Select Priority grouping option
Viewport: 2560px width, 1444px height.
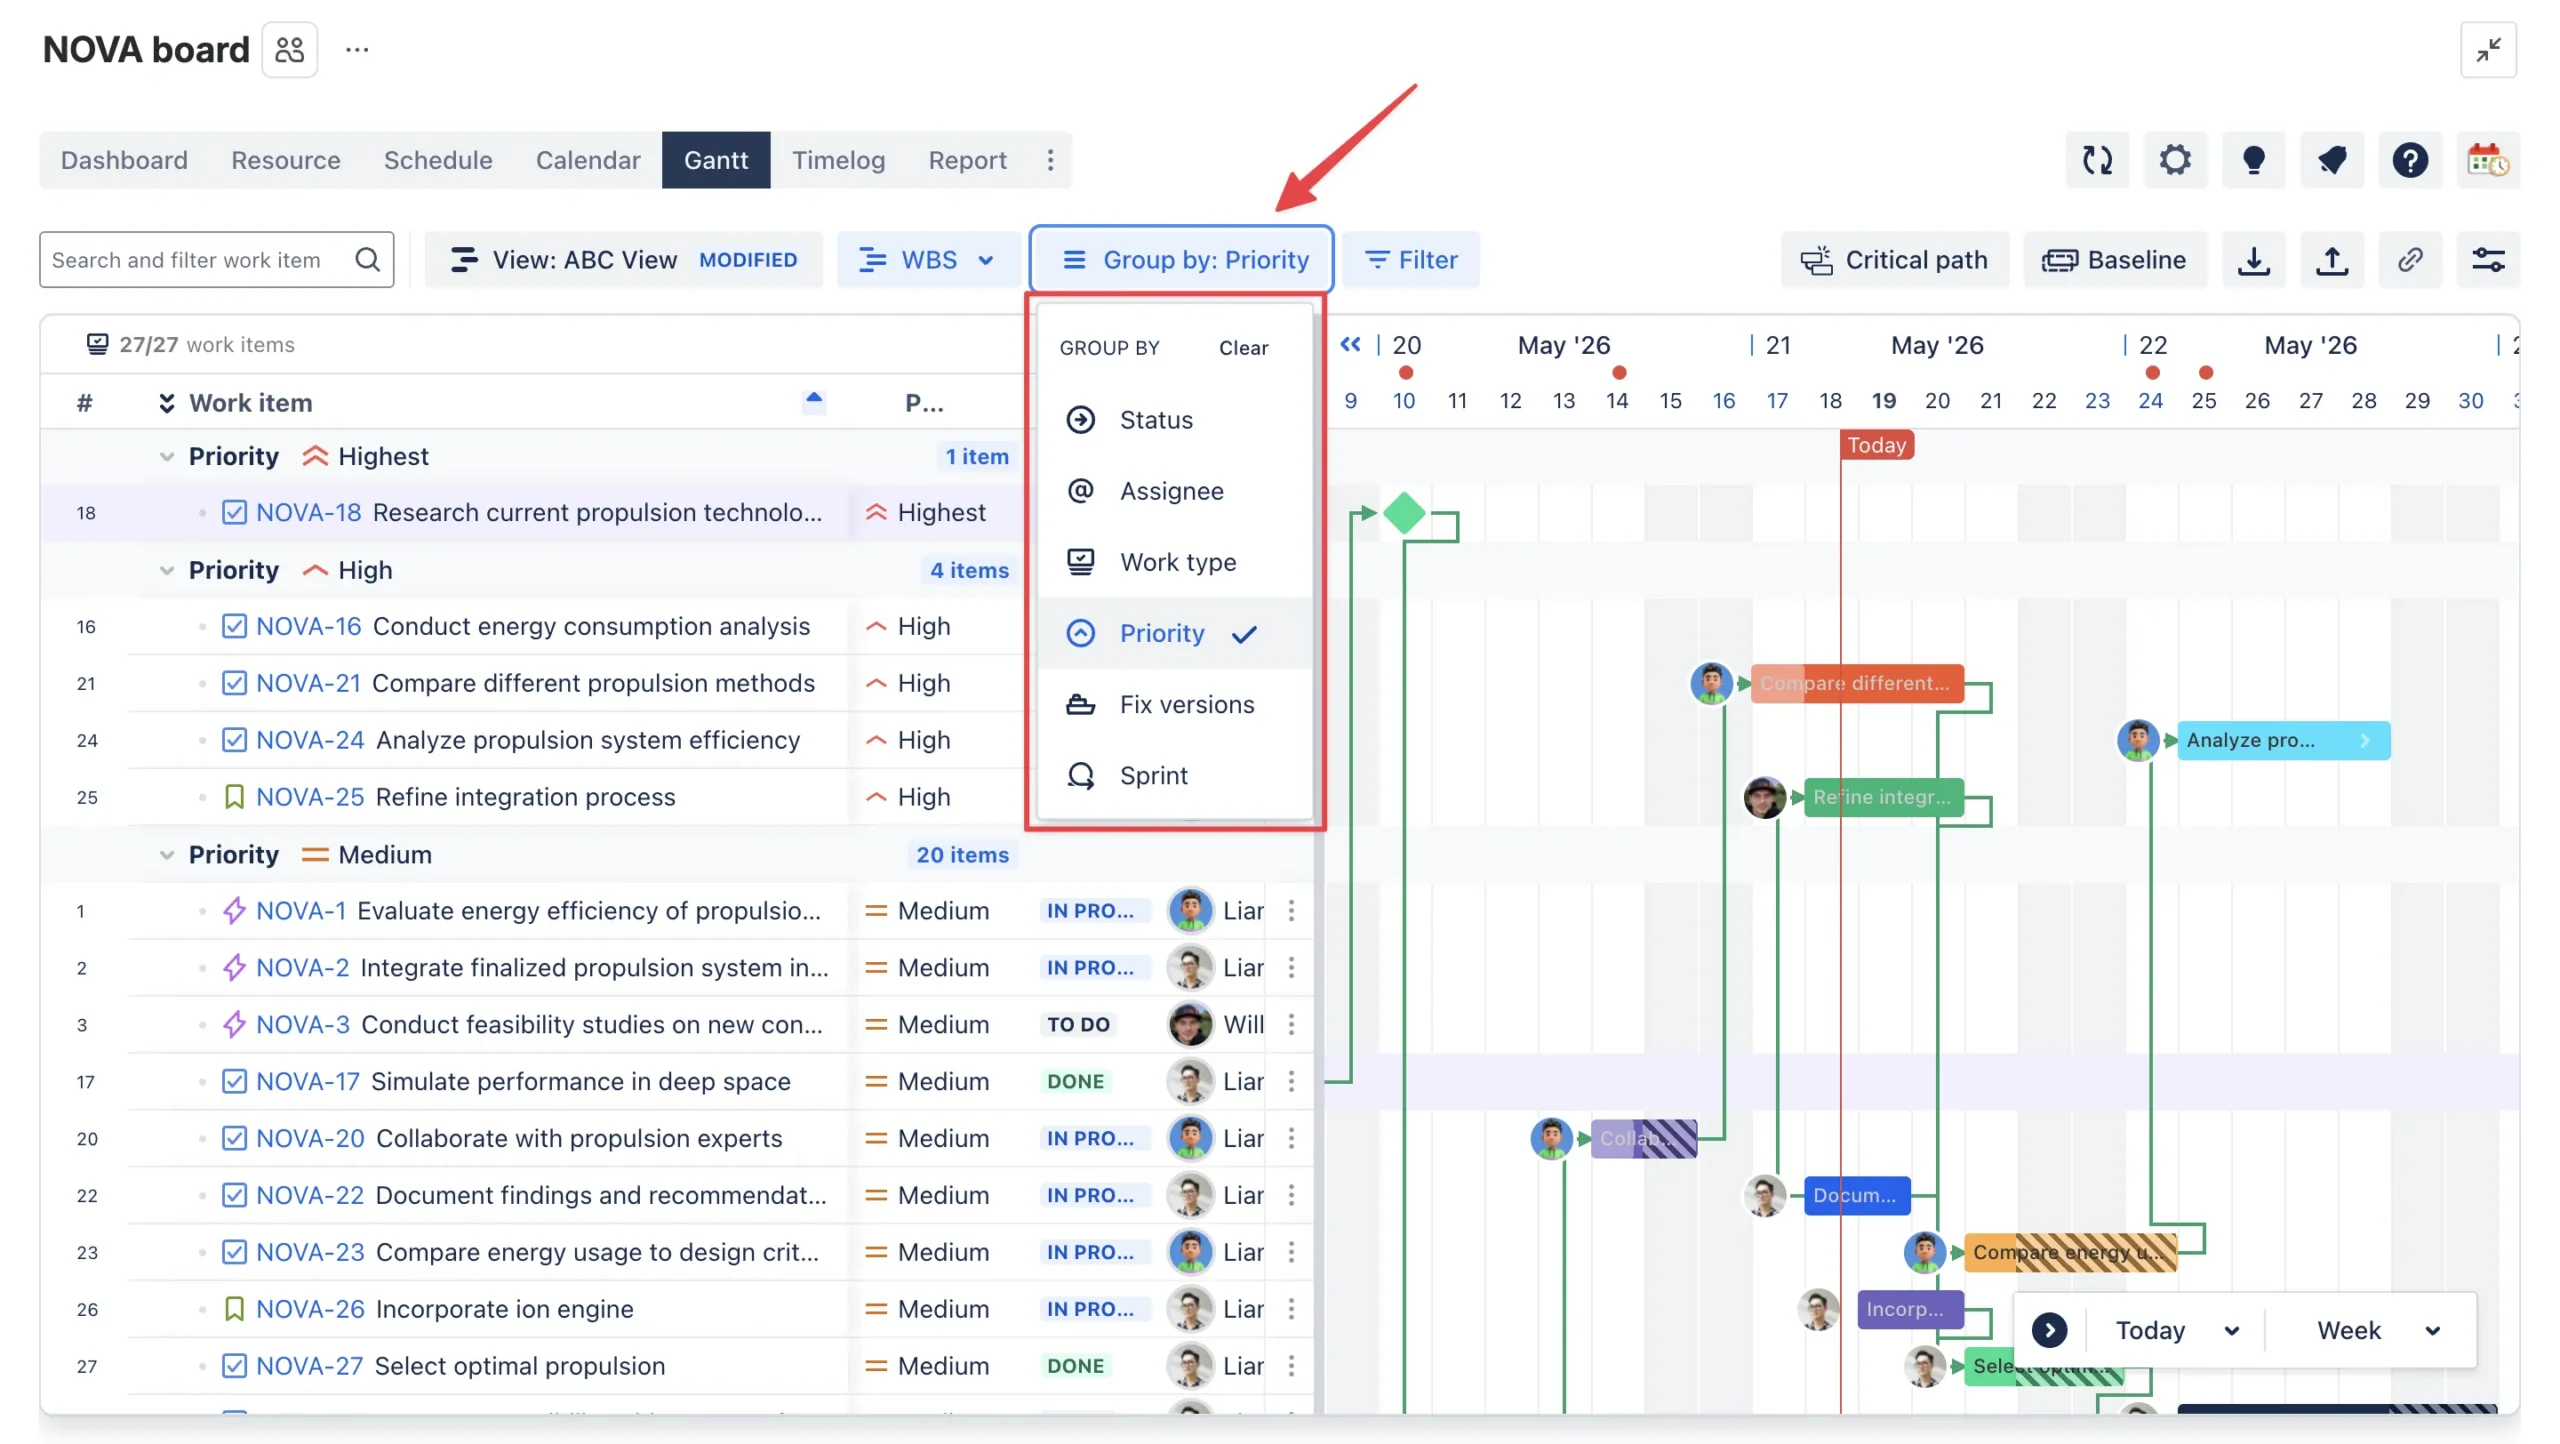click(x=1174, y=633)
